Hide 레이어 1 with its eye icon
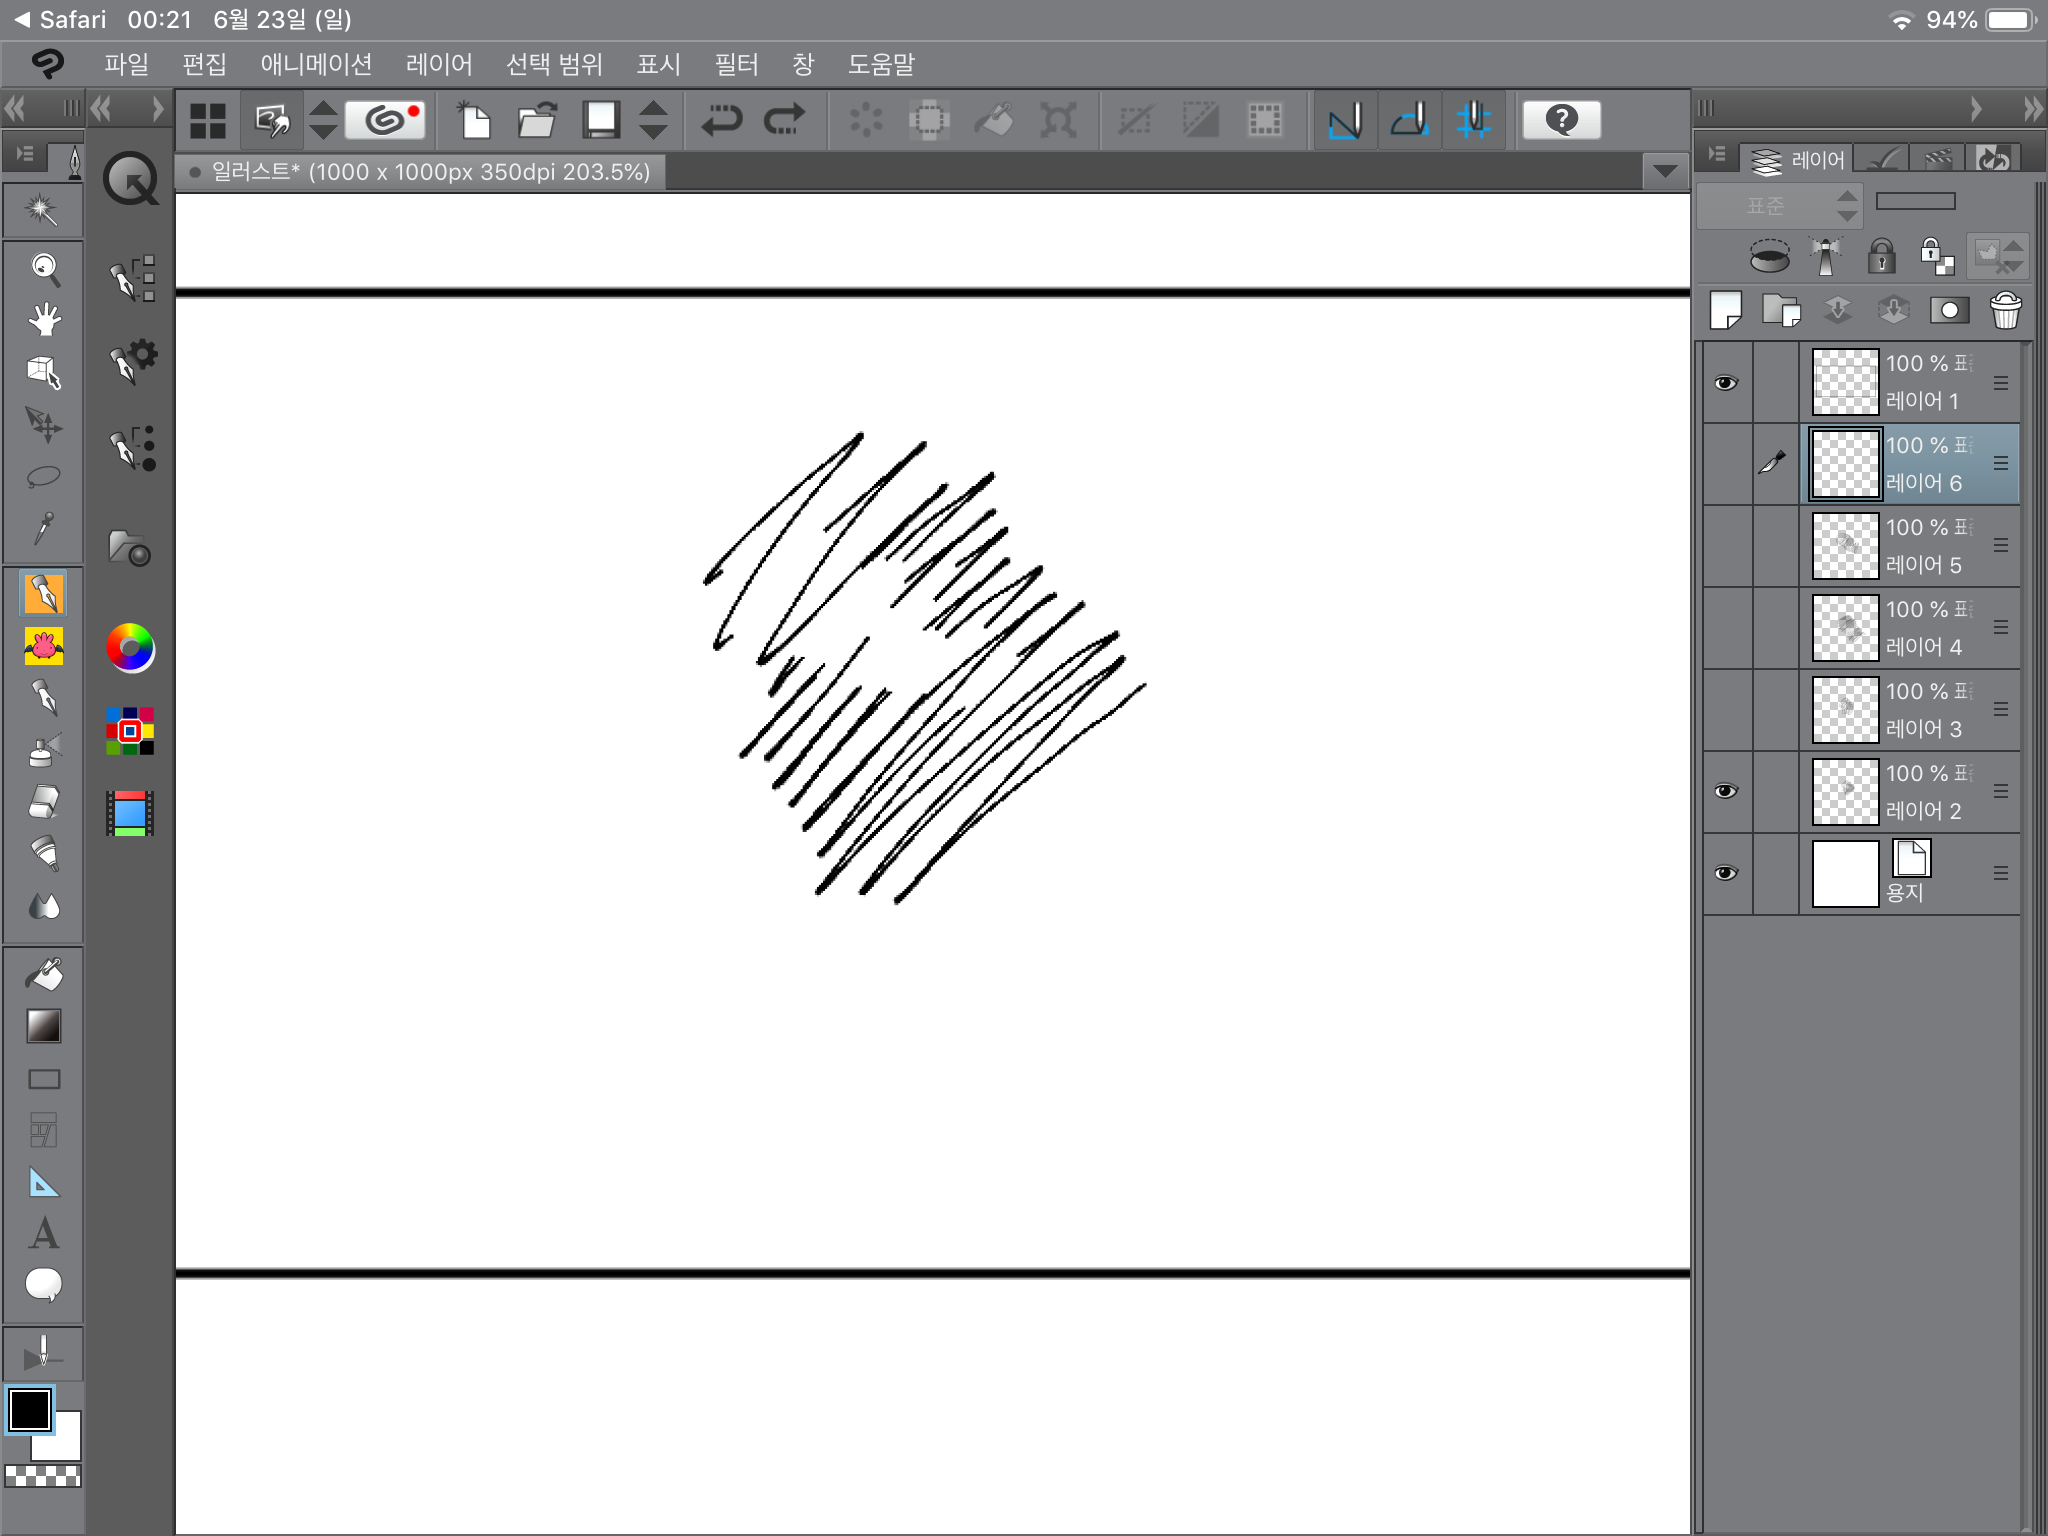This screenshot has height=1536, width=2048. point(1726,383)
